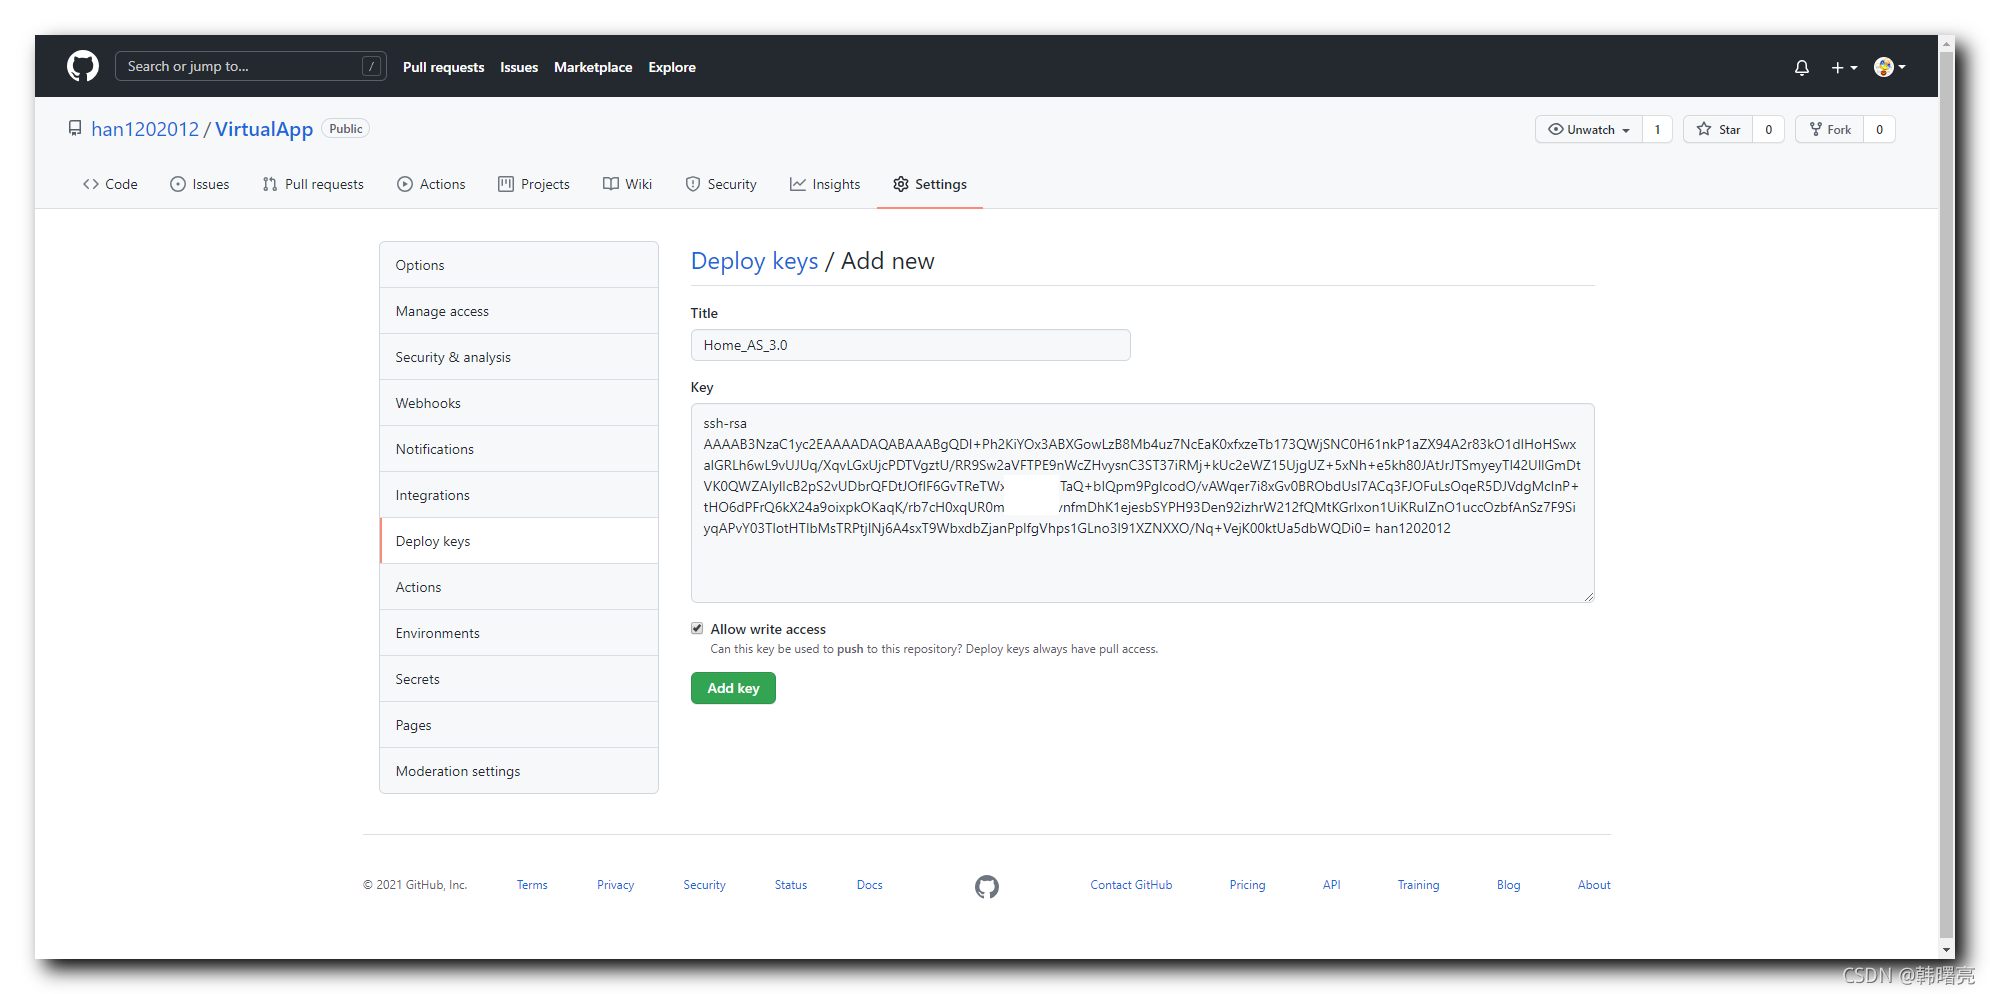
Task: Open Moderation settings
Action: (x=519, y=771)
